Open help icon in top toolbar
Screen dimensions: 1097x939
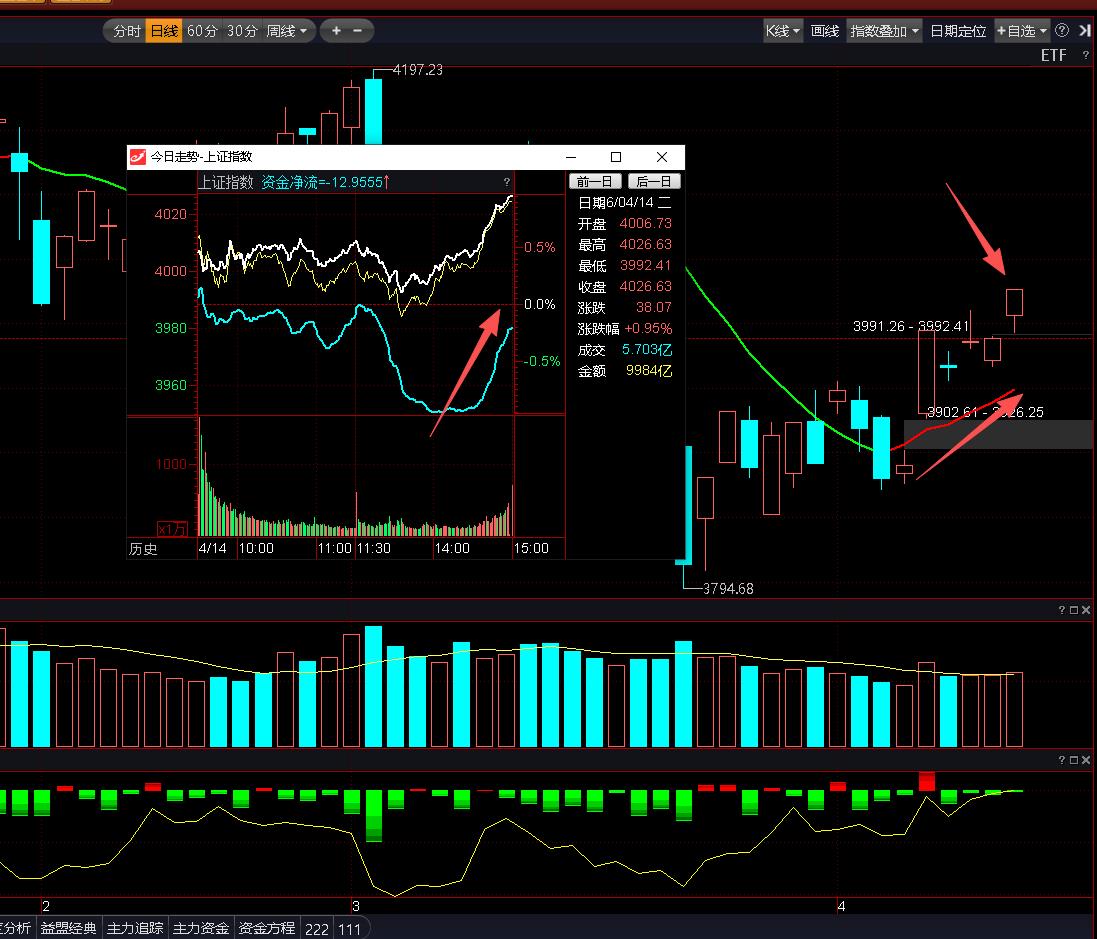(1062, 31)
